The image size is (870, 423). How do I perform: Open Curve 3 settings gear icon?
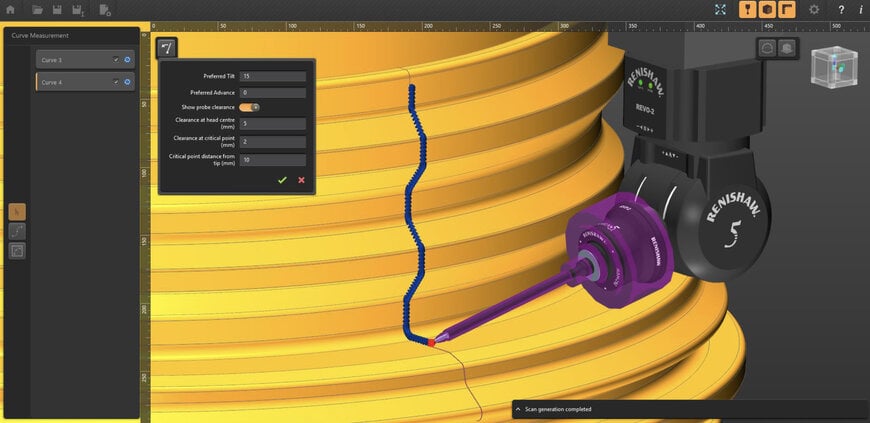[x=127, y=59]
